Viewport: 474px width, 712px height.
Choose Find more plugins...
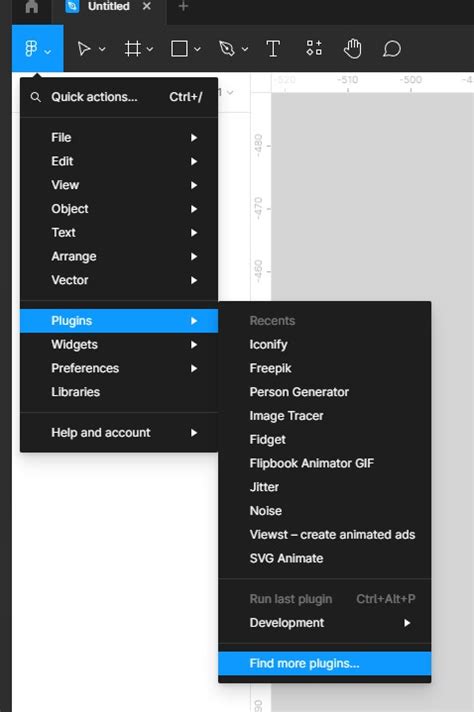point(325,663)
